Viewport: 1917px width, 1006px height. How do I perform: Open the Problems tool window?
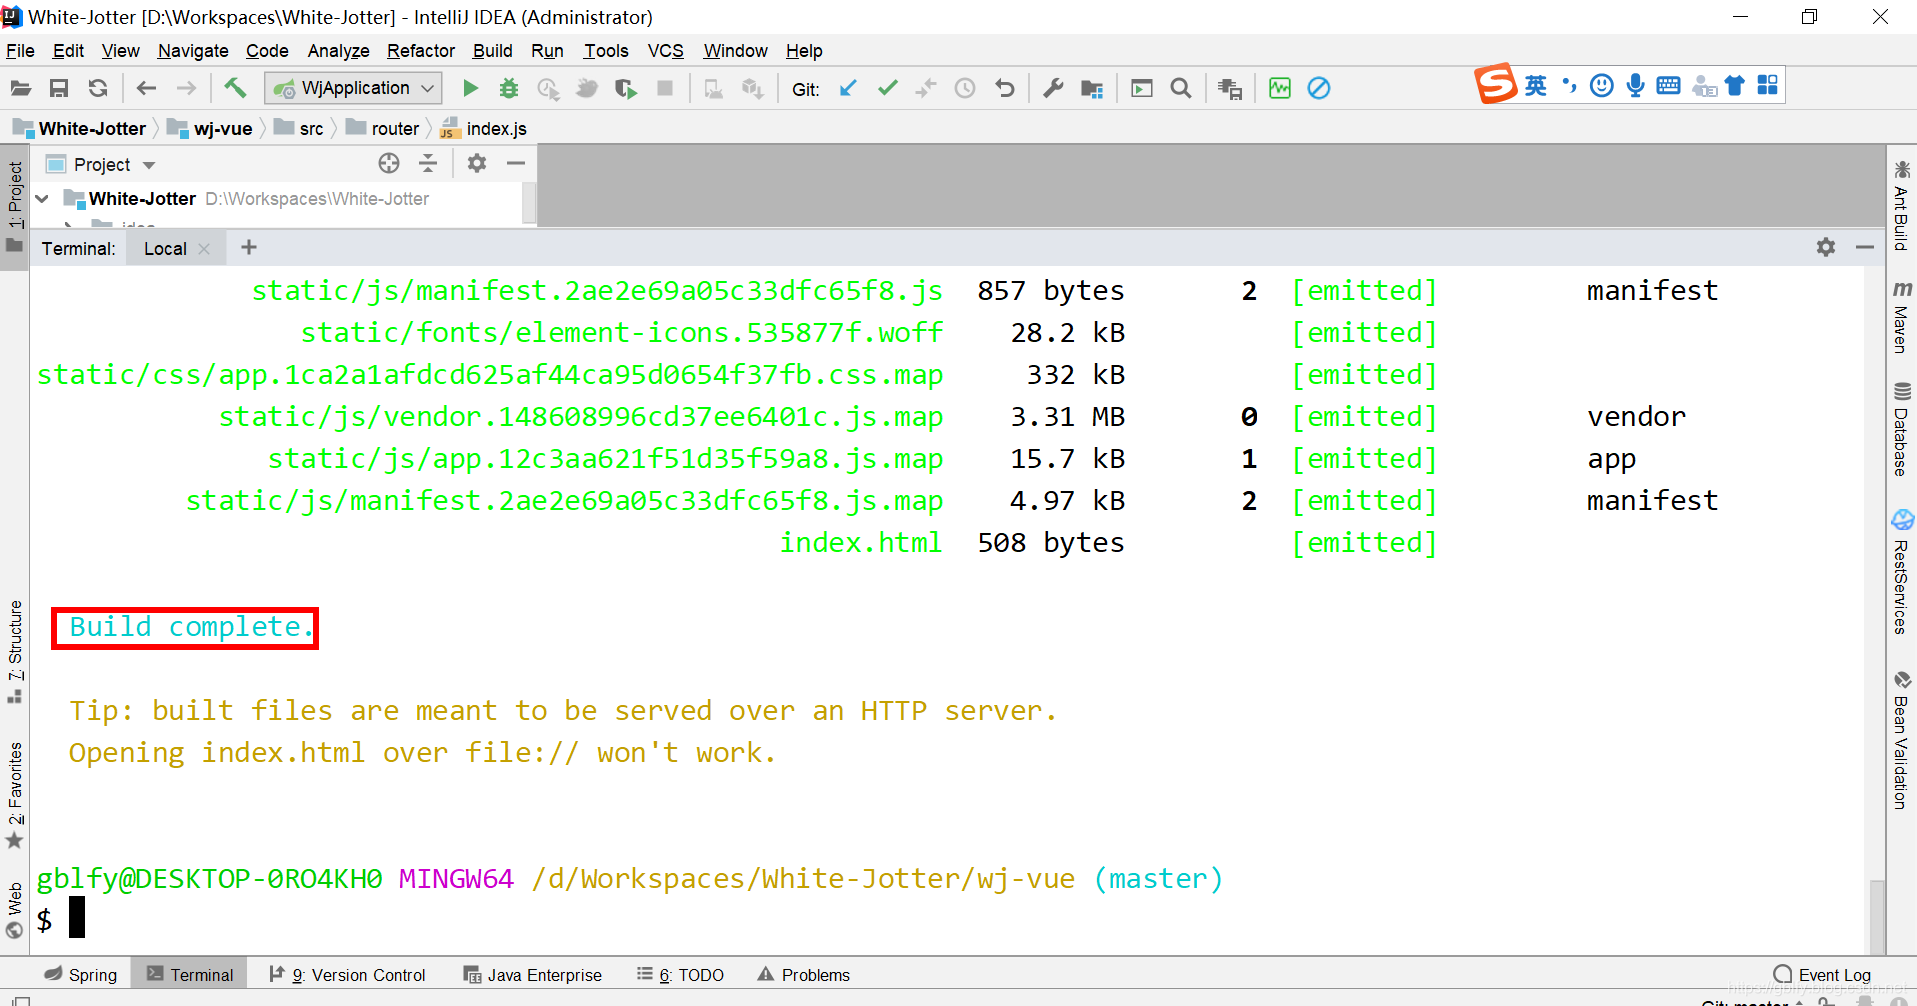click(804, 975)
